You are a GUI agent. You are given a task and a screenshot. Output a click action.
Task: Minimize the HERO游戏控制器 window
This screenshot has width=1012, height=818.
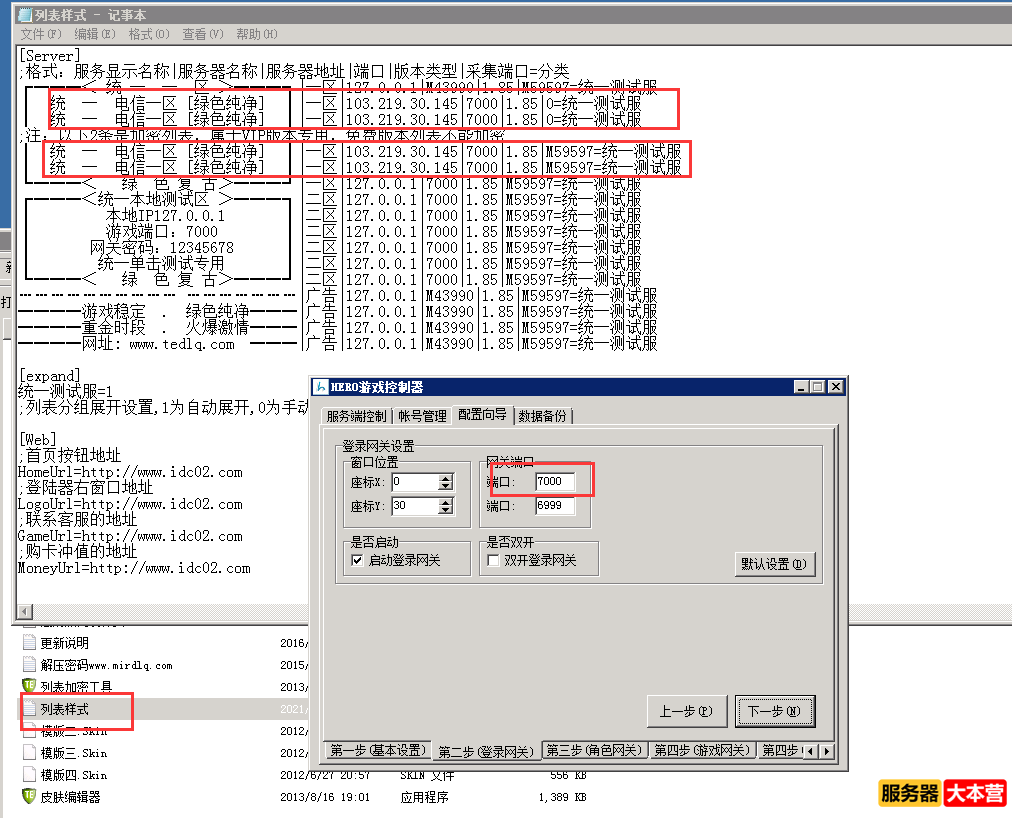[802, 387]
